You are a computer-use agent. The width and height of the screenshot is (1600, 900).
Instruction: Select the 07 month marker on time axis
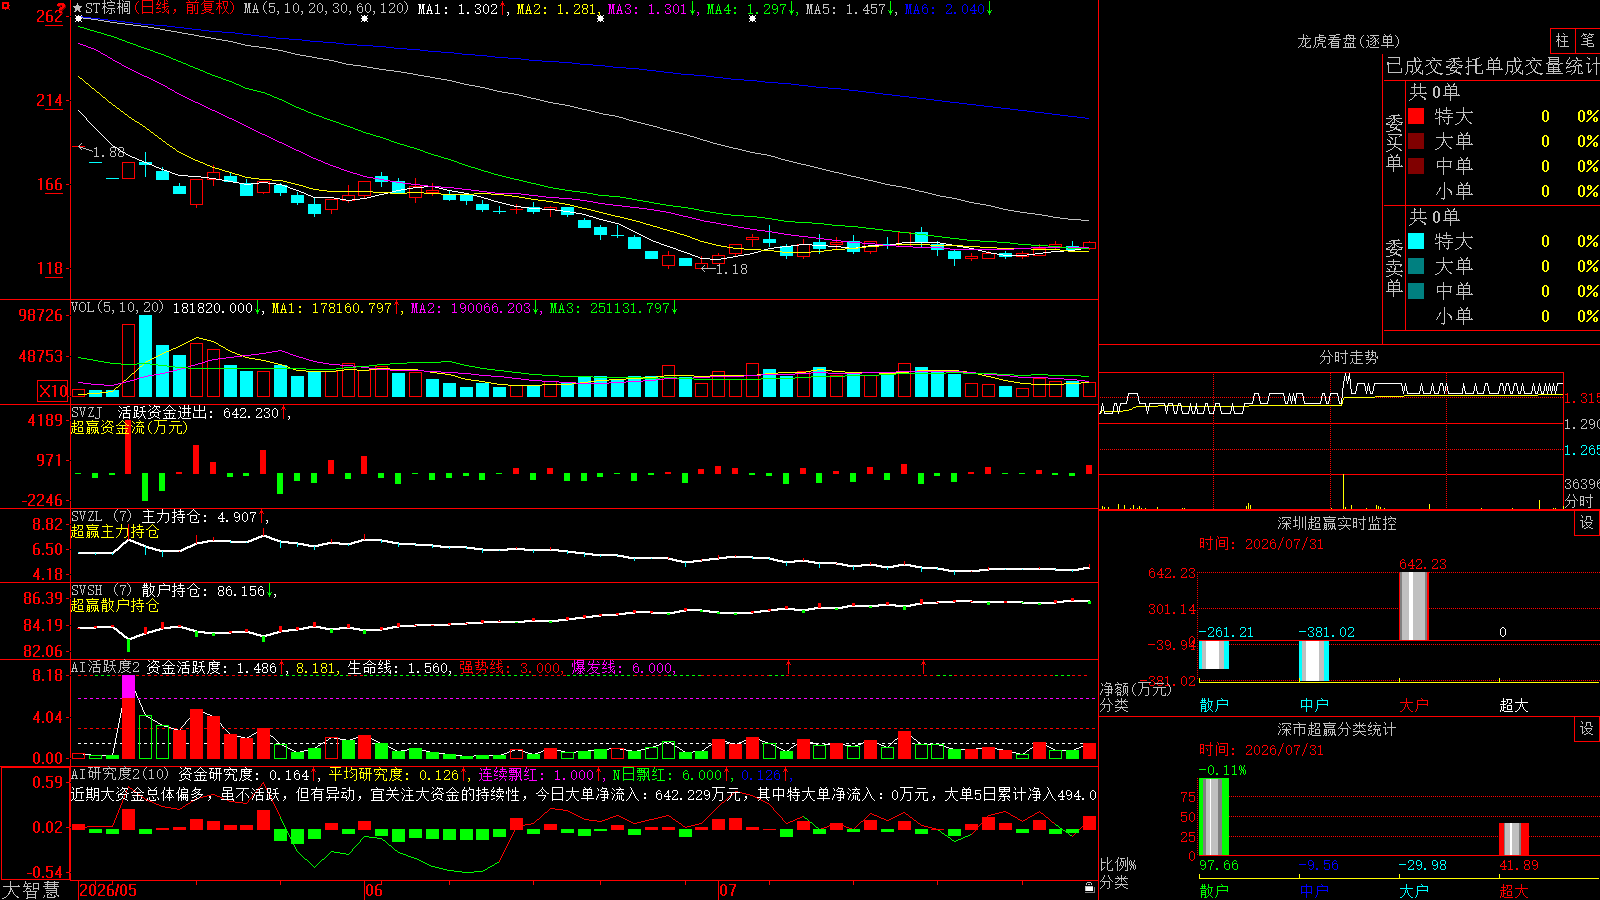coord(728,890)
